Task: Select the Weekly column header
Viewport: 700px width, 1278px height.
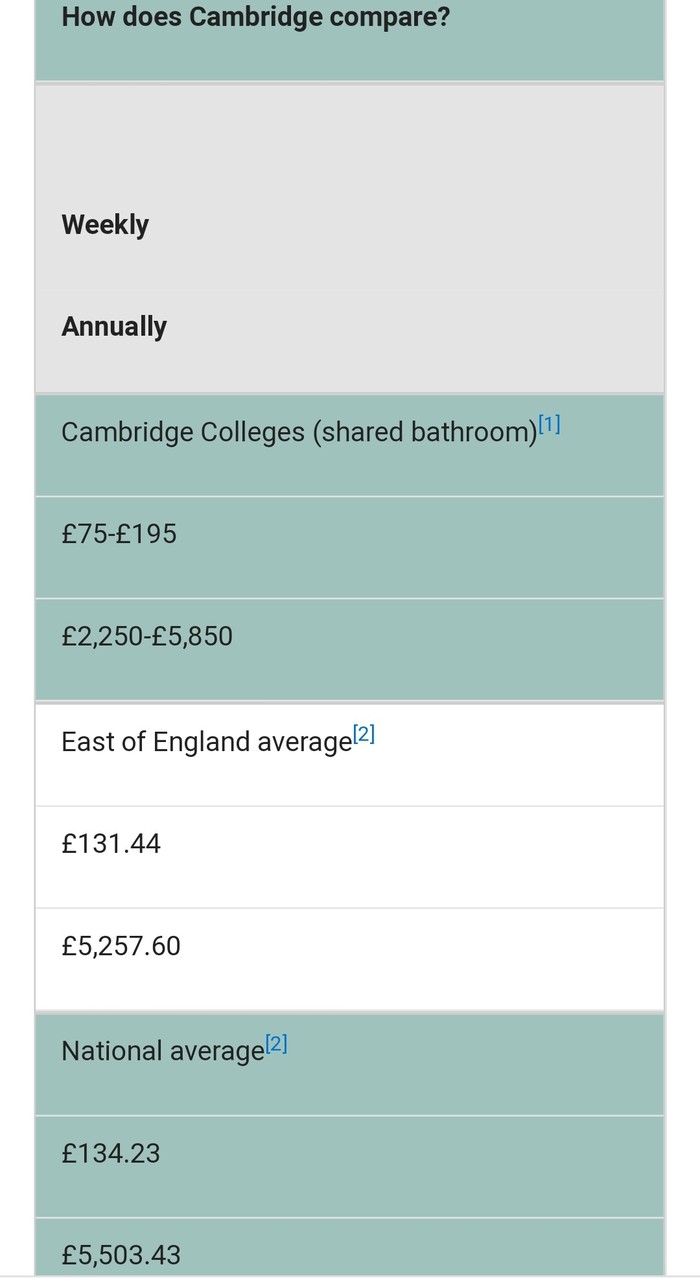Action: click(x=105, y=224)
